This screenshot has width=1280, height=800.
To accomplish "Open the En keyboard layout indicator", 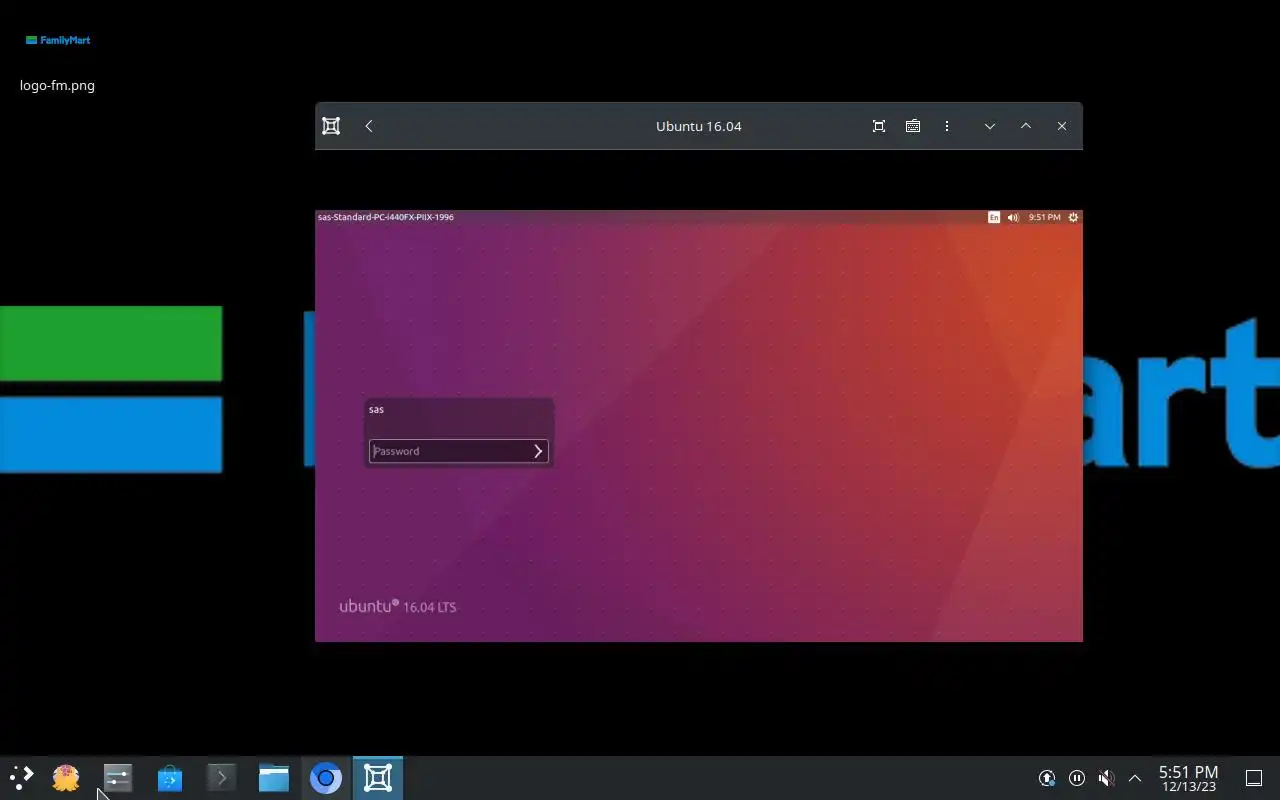I will tap(993, 217).
